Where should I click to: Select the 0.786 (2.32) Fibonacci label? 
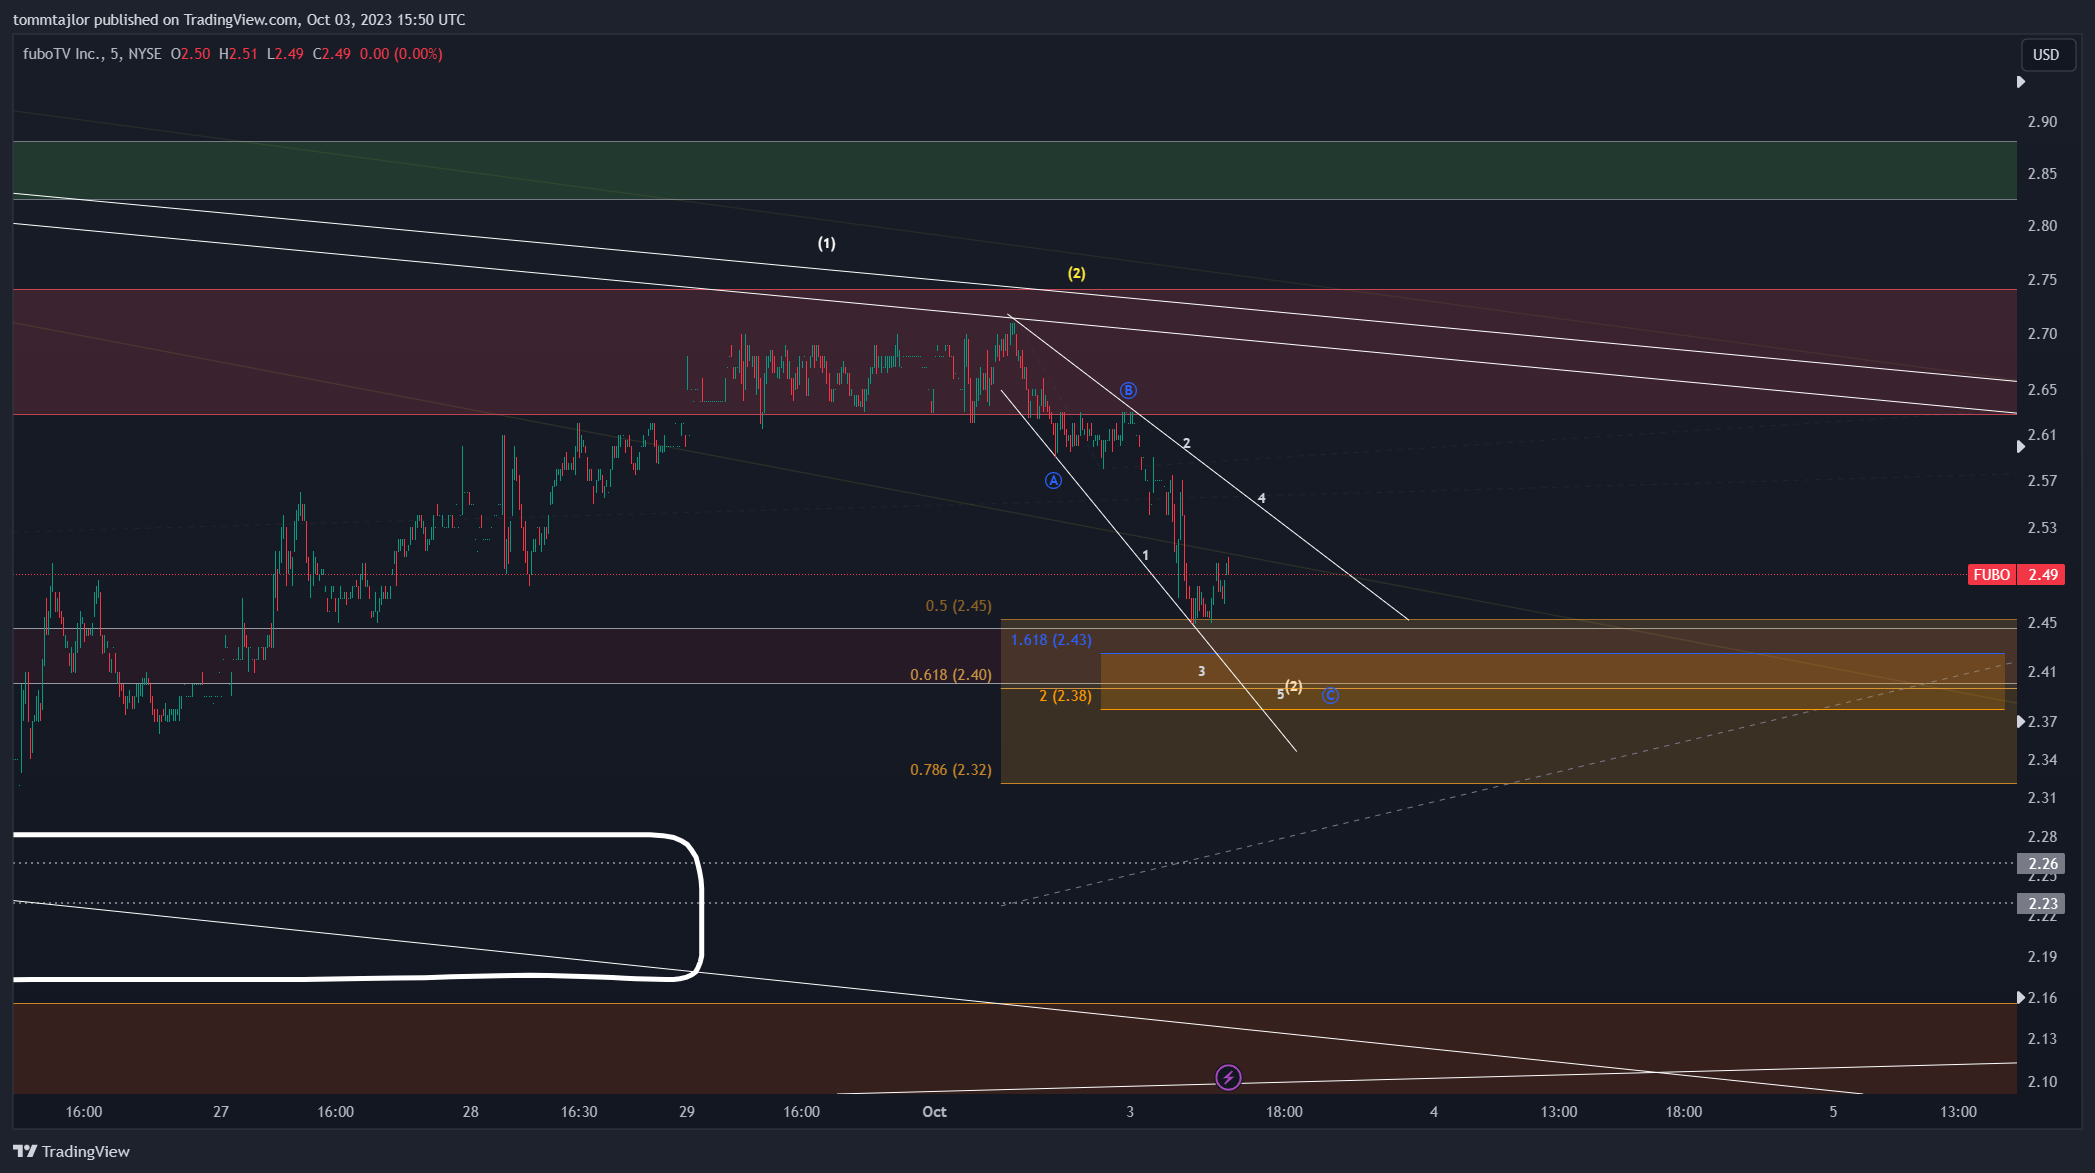tap(951, 770)
